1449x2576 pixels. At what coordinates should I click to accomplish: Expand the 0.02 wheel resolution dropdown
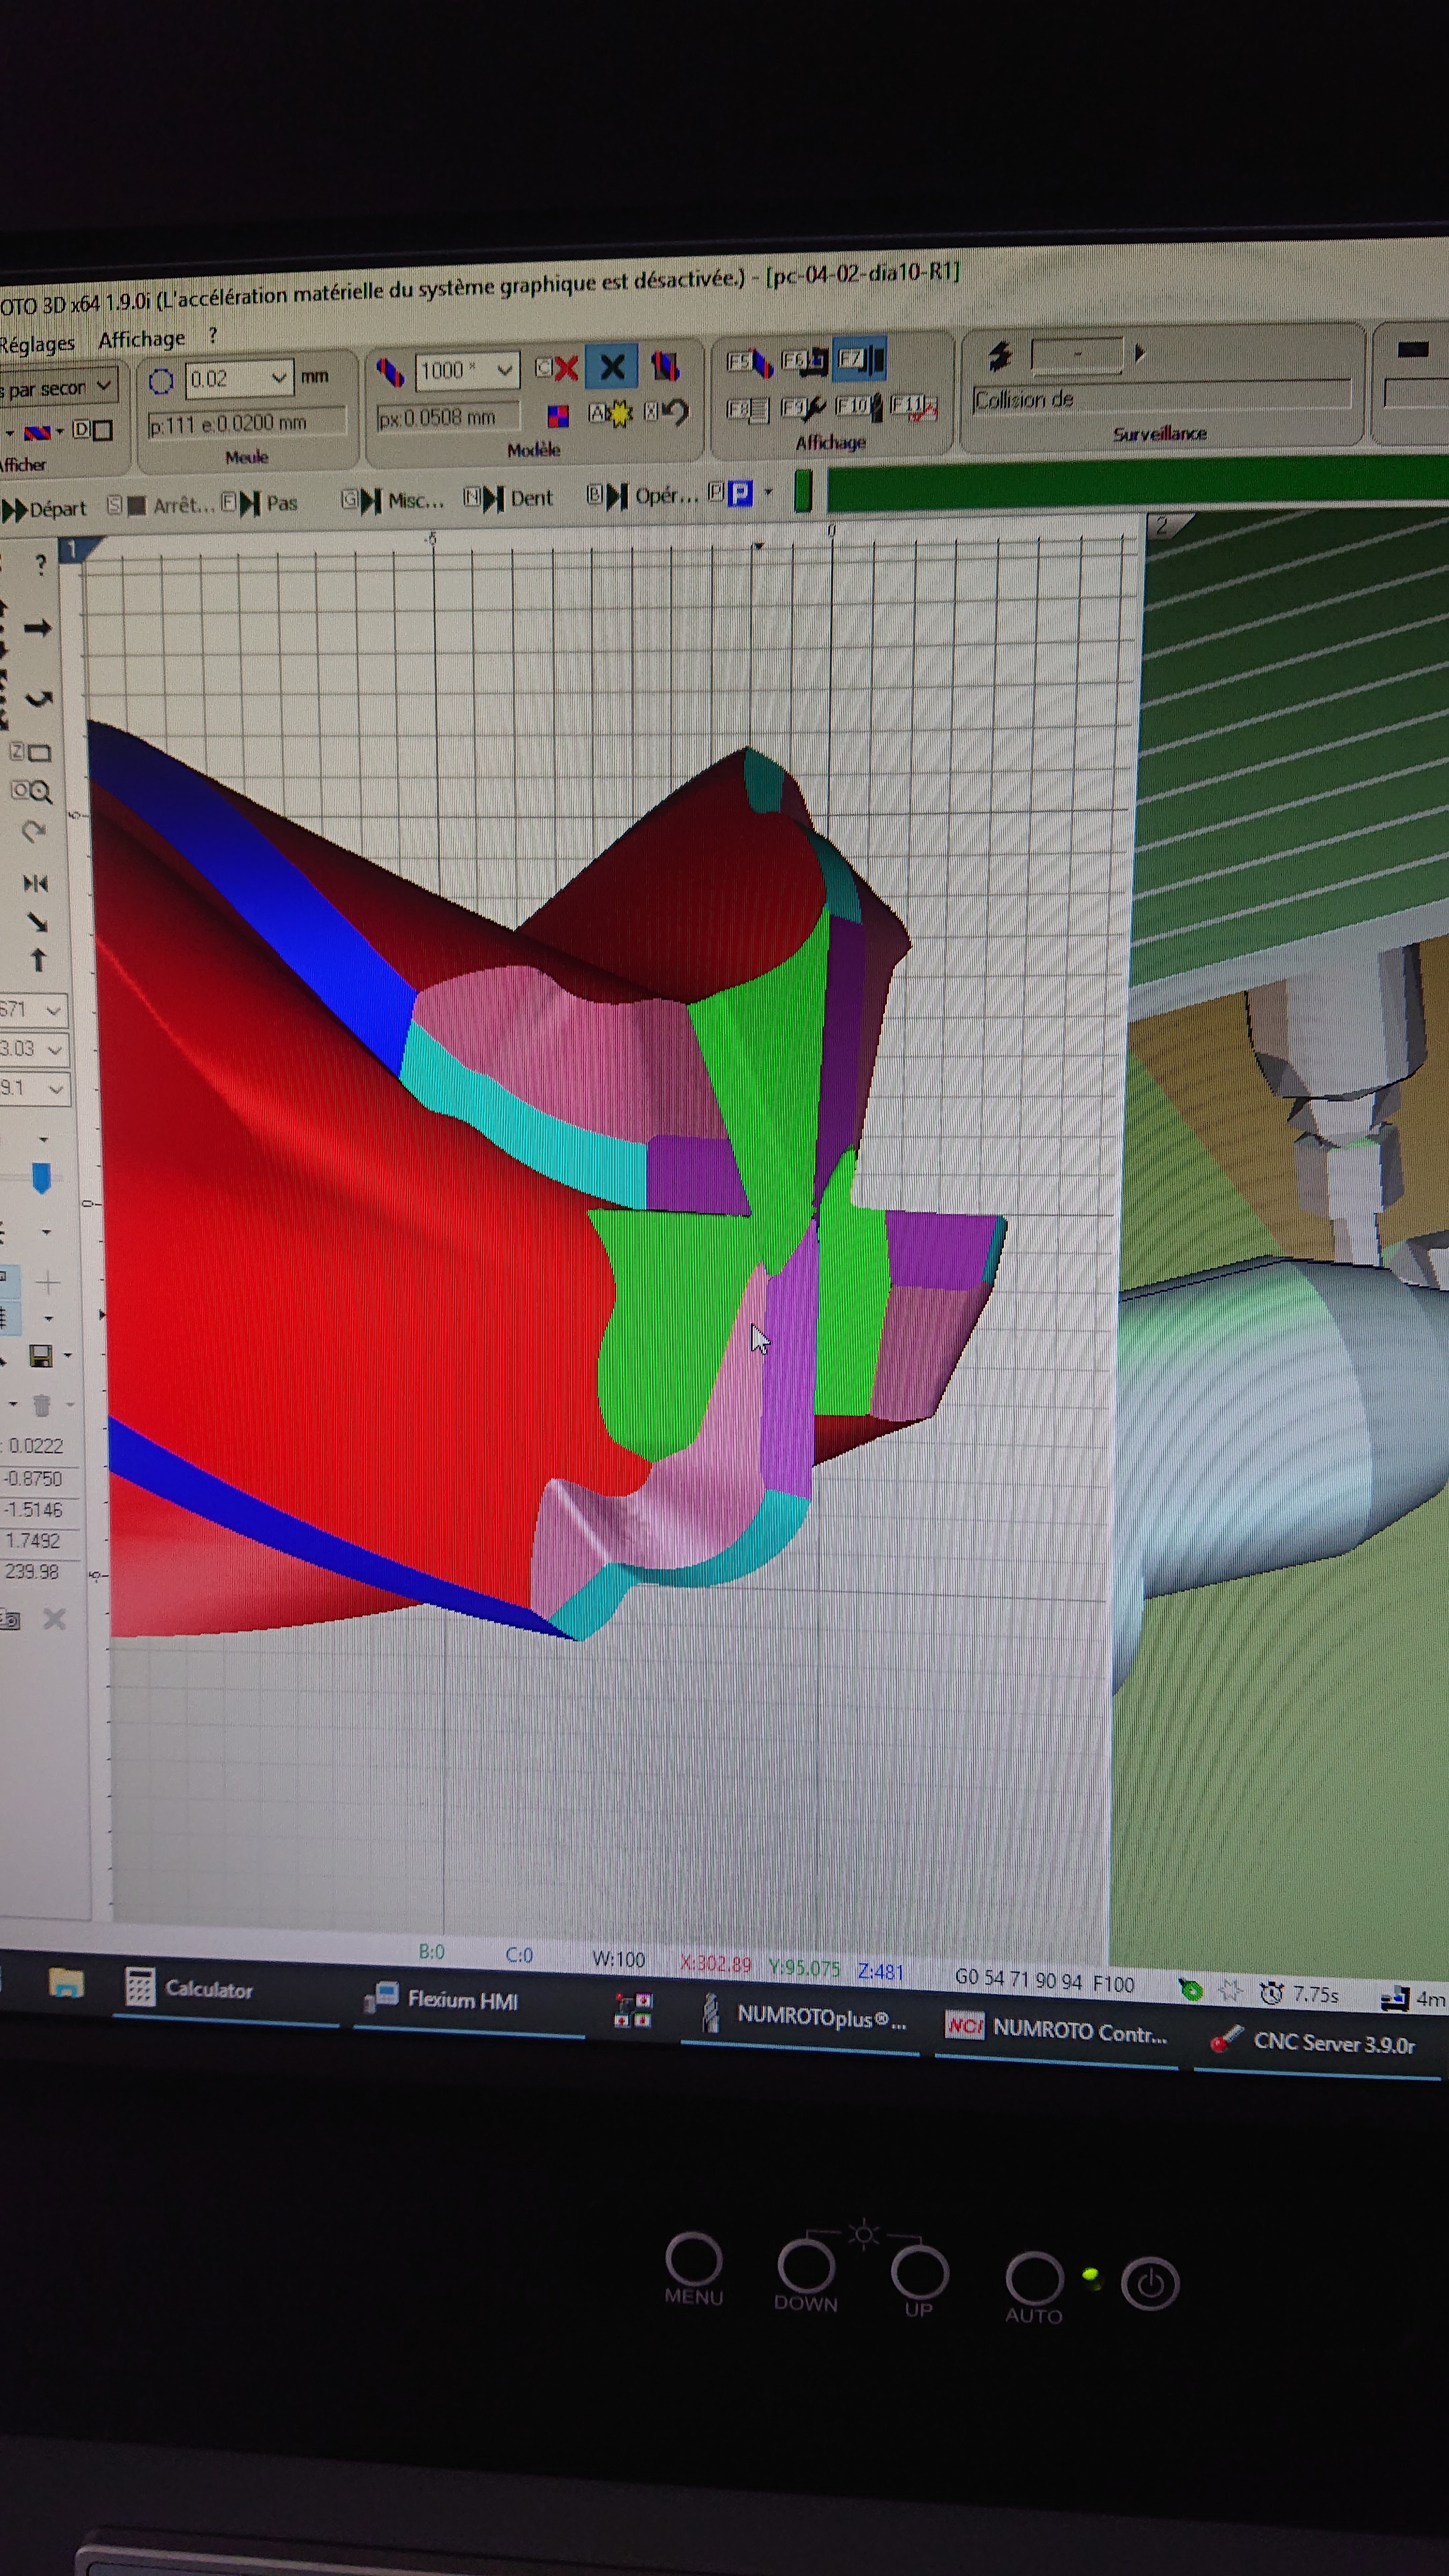279,377
